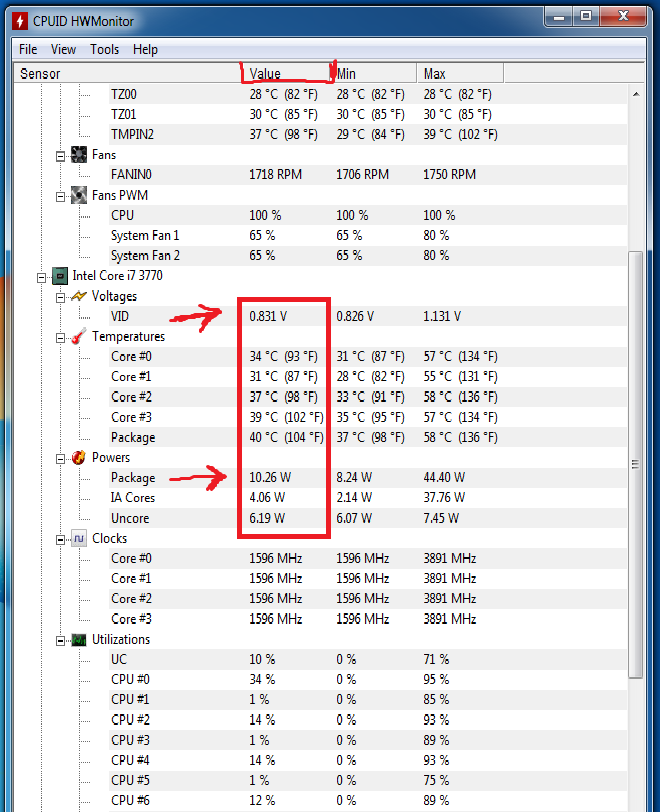Click the 10.26 W value
This screenshot has height=812, width=662.
pyautogui.click(x=270, y=477)
